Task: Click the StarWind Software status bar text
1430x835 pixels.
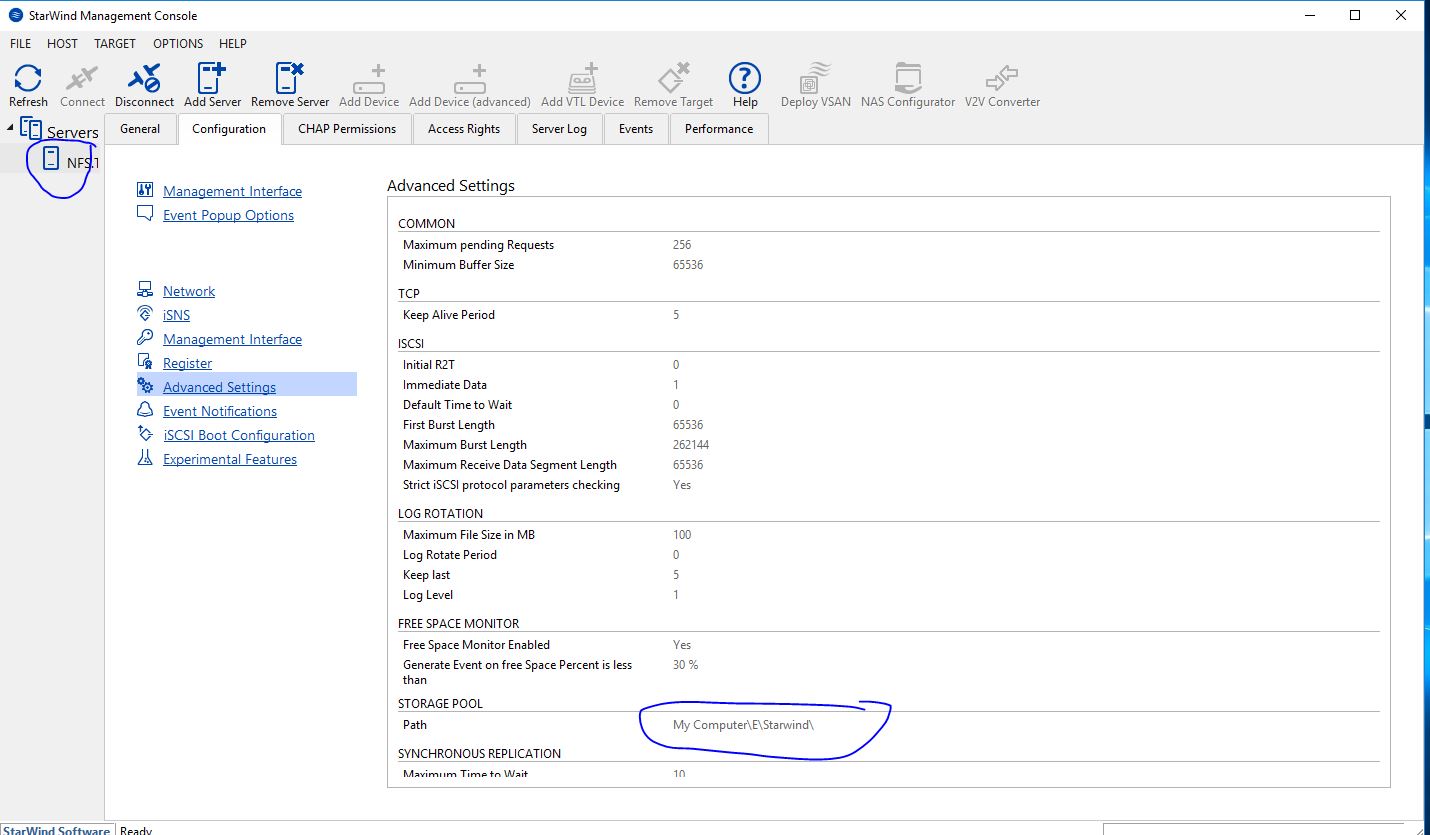Action: coord(56,830)
